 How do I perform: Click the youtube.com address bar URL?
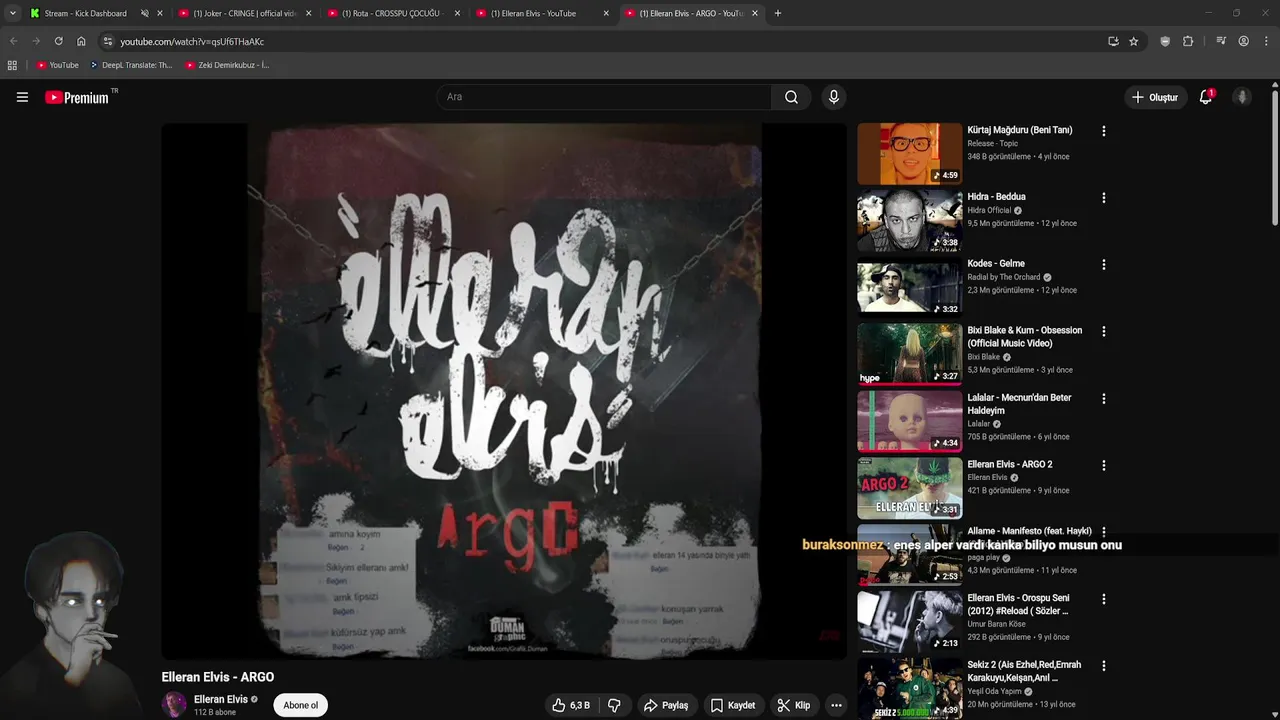tap(192, 42)
